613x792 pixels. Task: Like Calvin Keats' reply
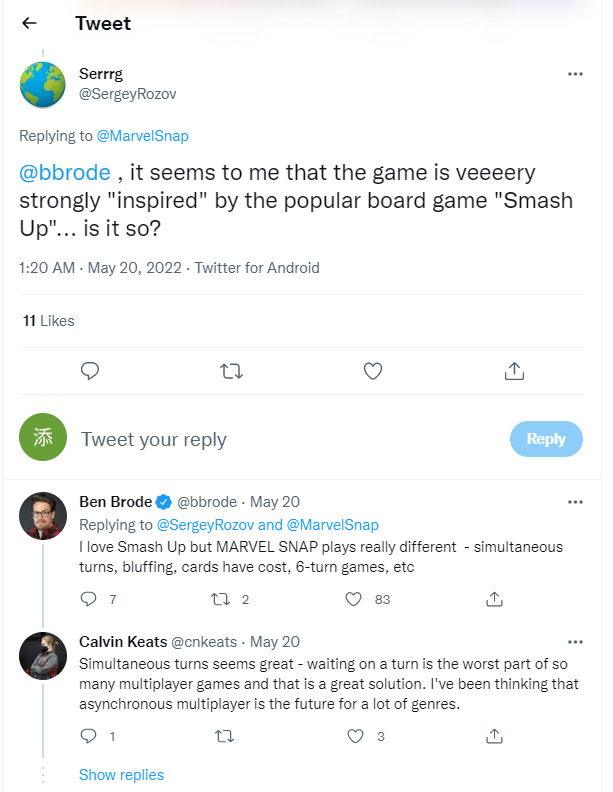(355, 736)
